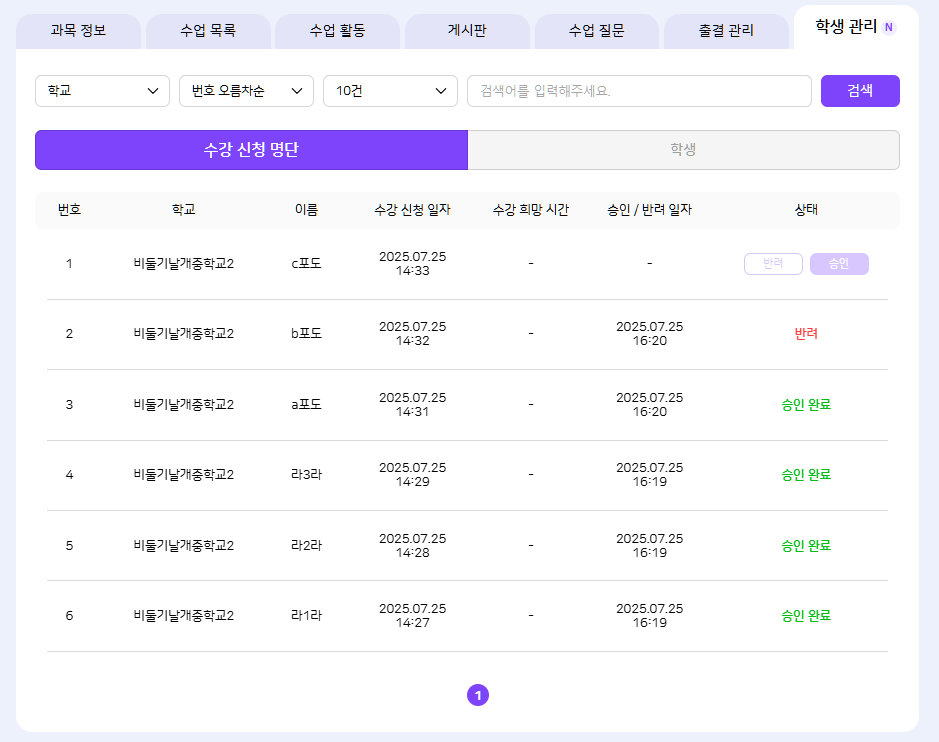Click 승인 button for c포도
Screen dimensions: 939x742
pyautogui.click(x=838, y=264)
